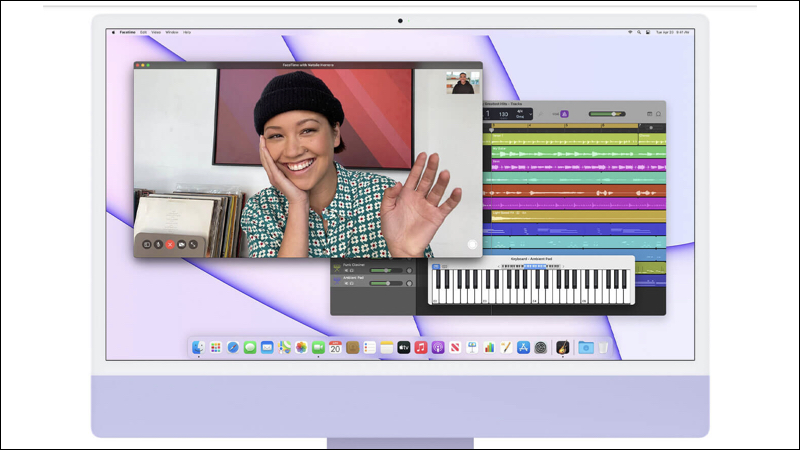800x450 pixels.
Task: Enter full screen from FaceTime call controls
Action: 193,245
